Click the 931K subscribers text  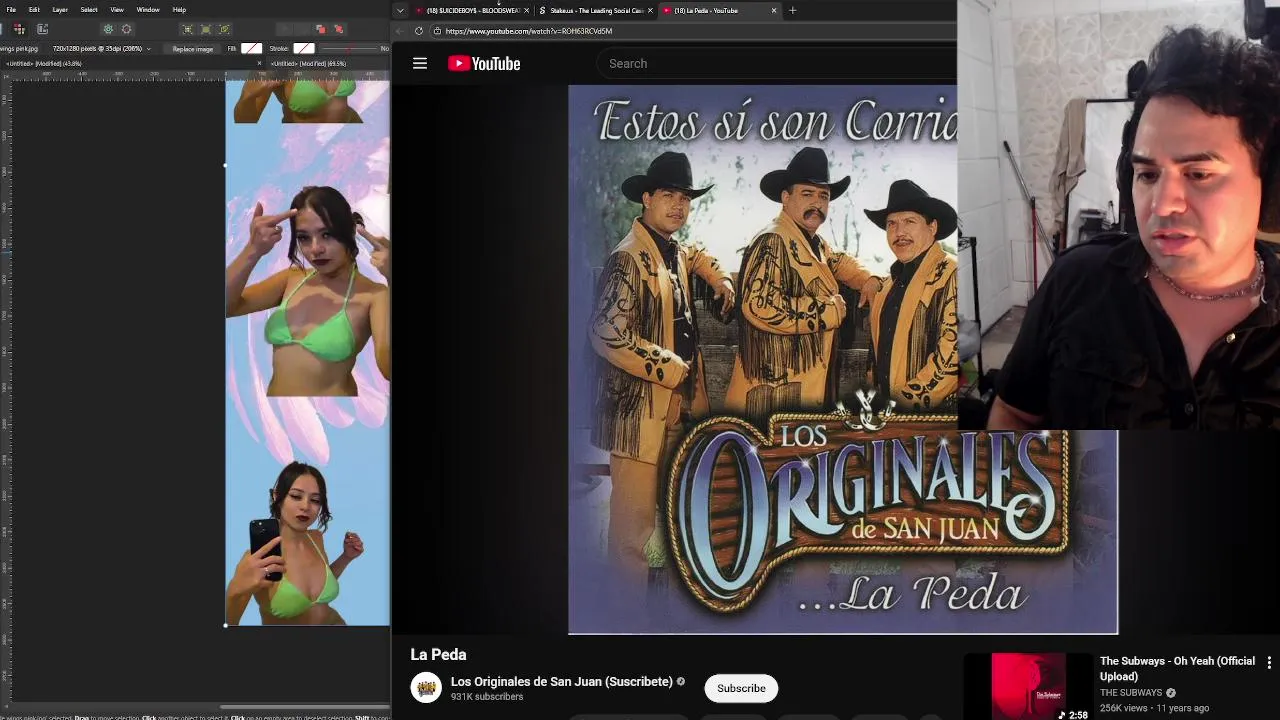487,697
